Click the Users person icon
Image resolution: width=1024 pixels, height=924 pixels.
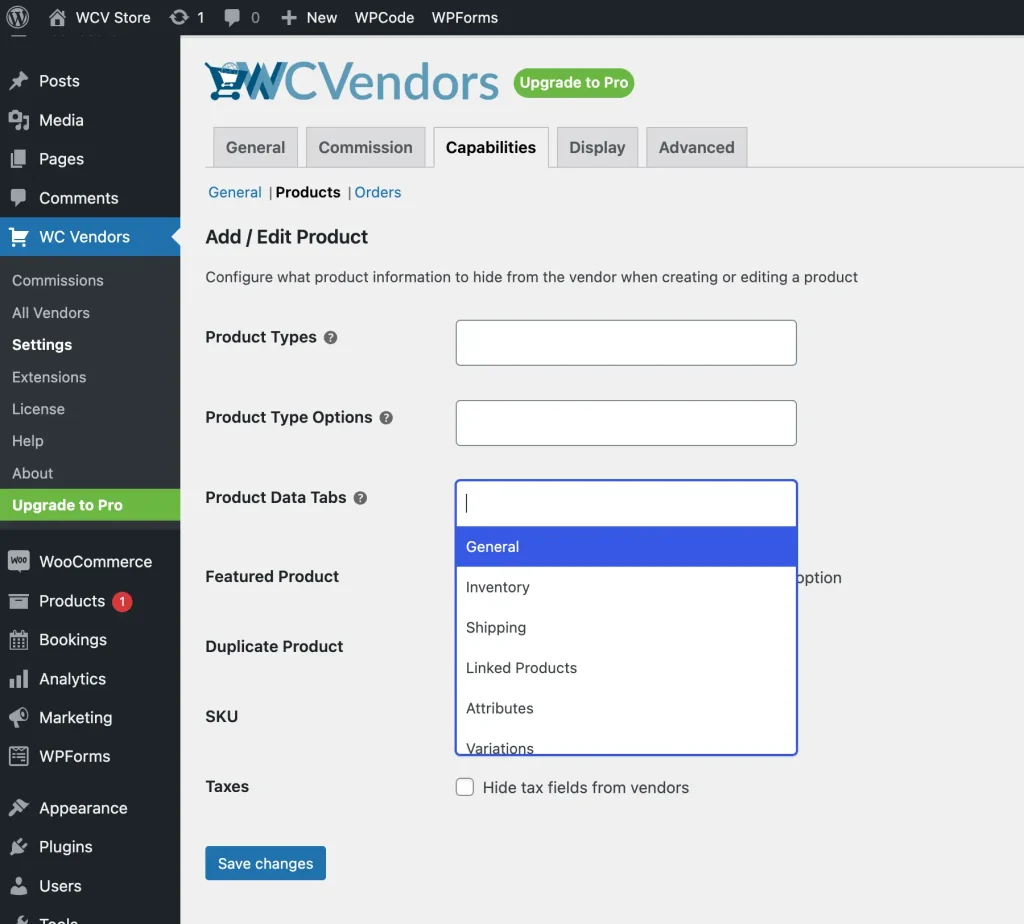point(19,885)
